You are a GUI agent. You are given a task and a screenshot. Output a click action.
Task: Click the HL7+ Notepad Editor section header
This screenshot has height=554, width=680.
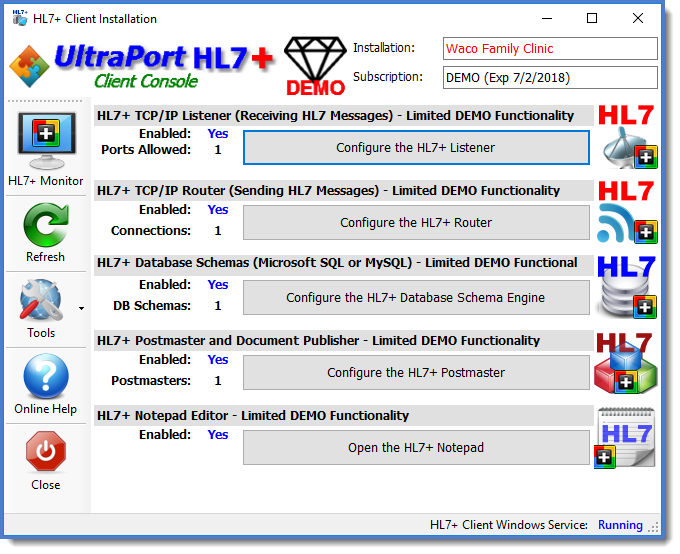(343, 416)
